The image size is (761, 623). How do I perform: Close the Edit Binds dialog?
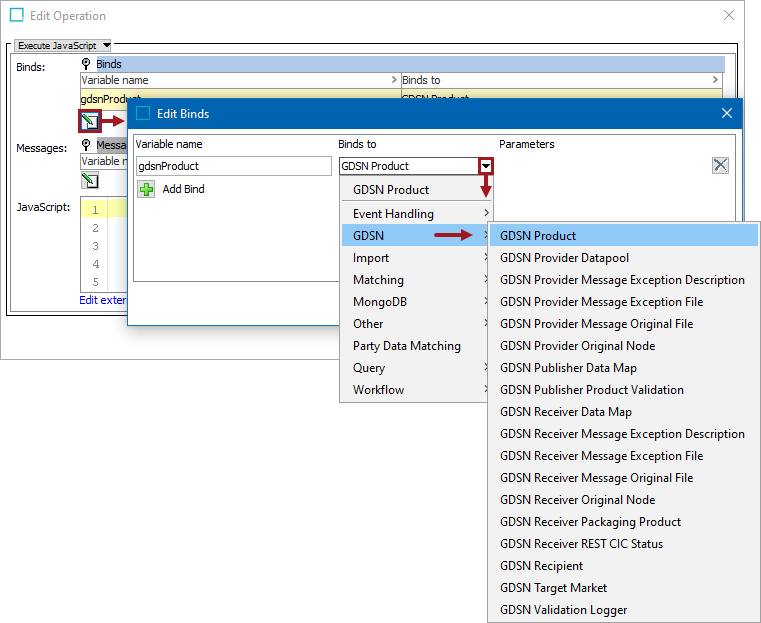[727, 114]
